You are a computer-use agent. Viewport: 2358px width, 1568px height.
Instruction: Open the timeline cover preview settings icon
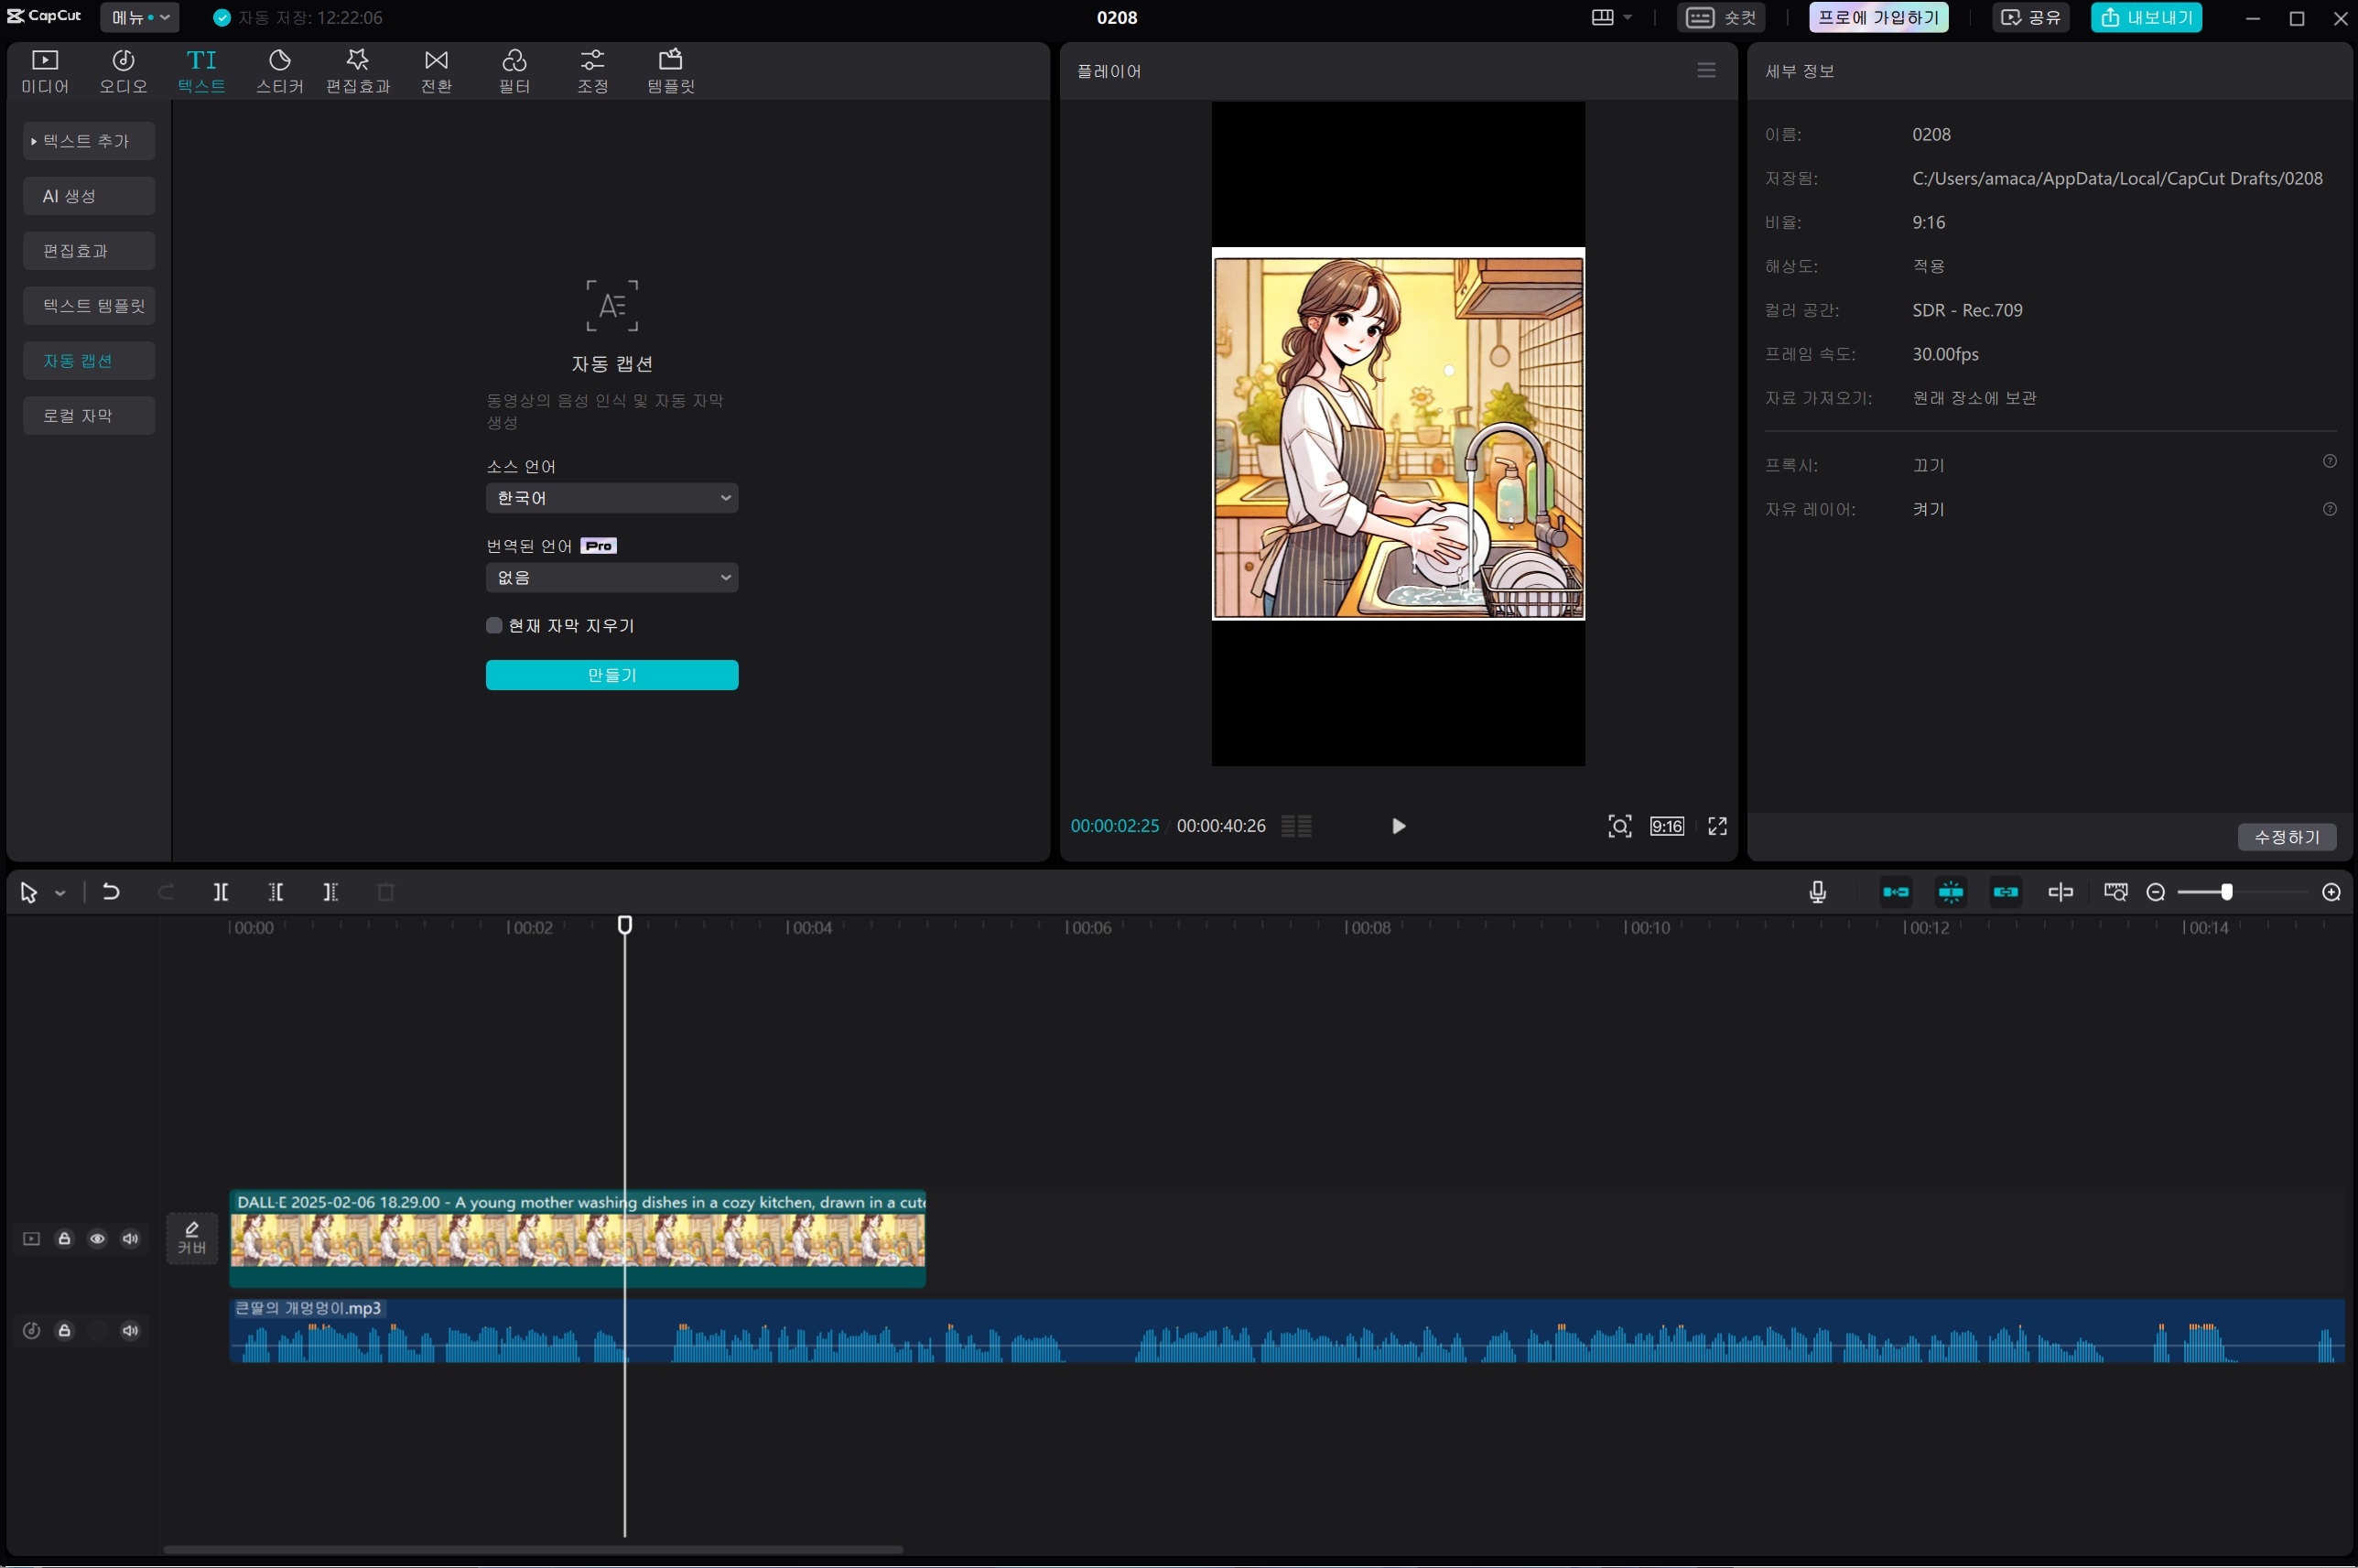[x=2116, y=892]
